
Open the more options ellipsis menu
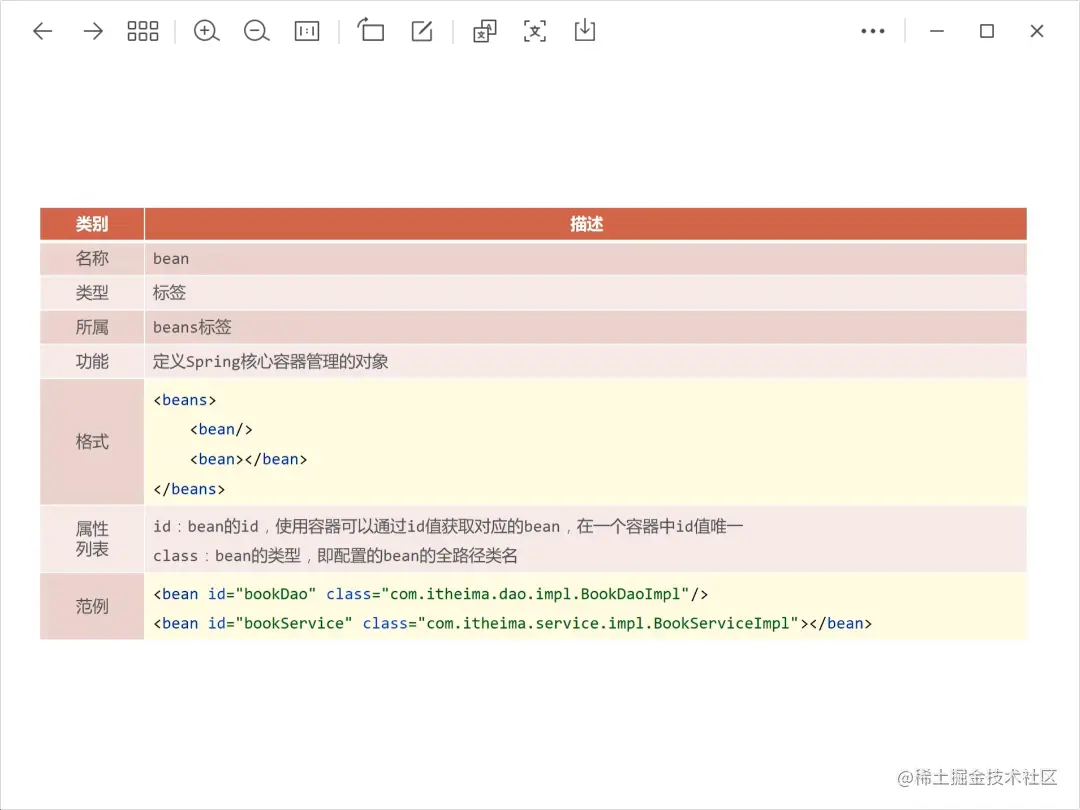tap(873, 31)
